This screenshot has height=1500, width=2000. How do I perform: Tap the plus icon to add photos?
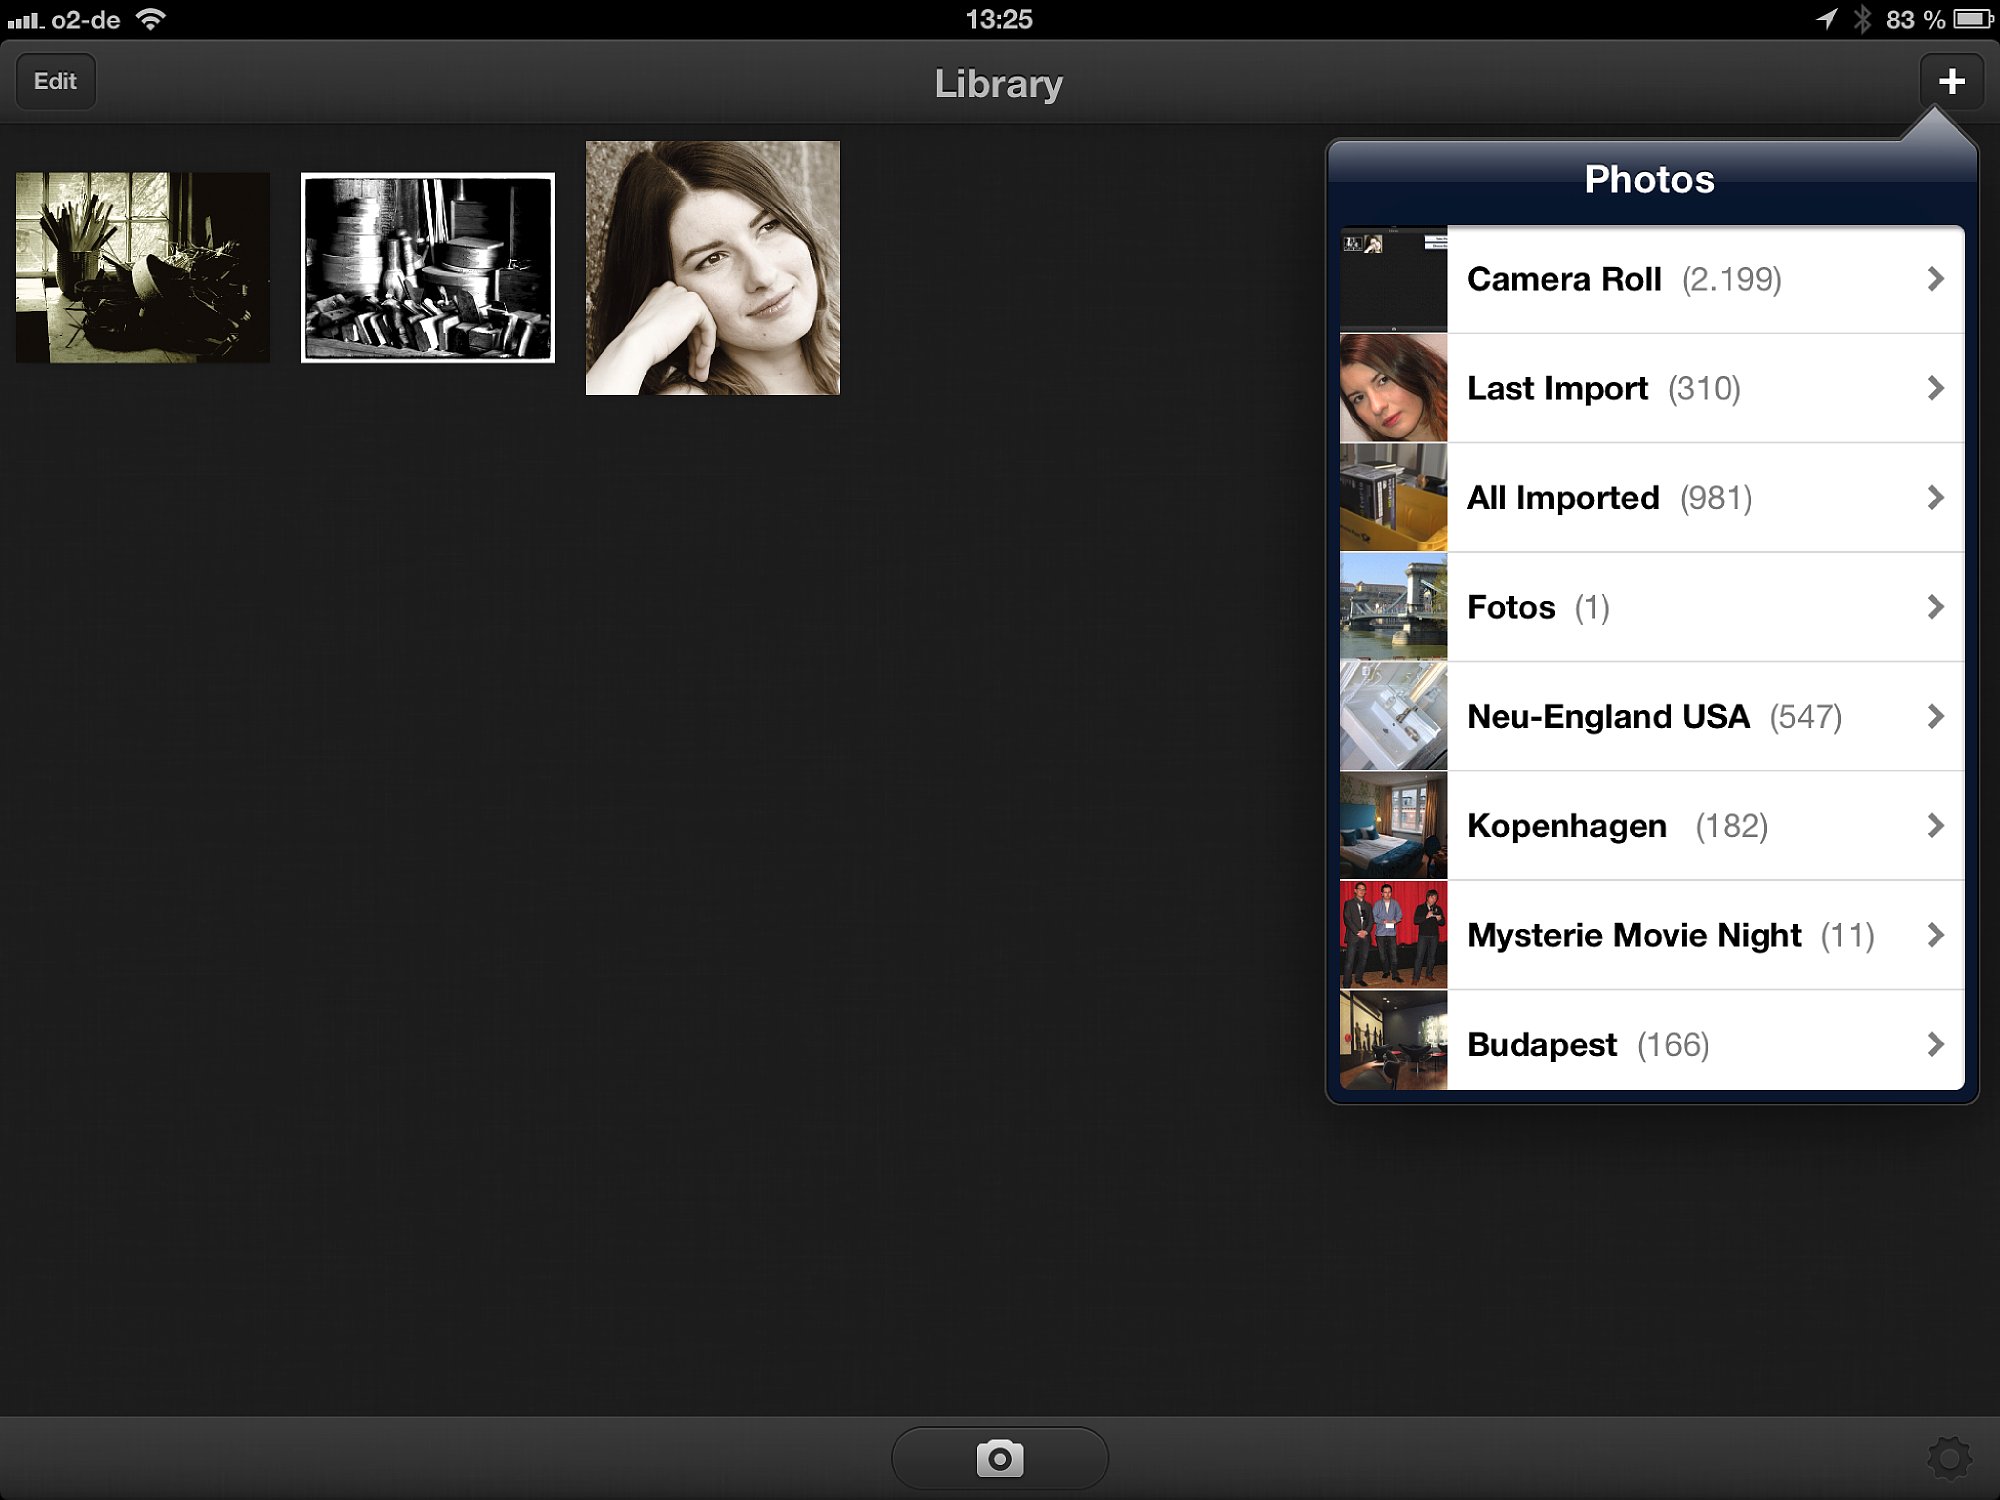1951,81
